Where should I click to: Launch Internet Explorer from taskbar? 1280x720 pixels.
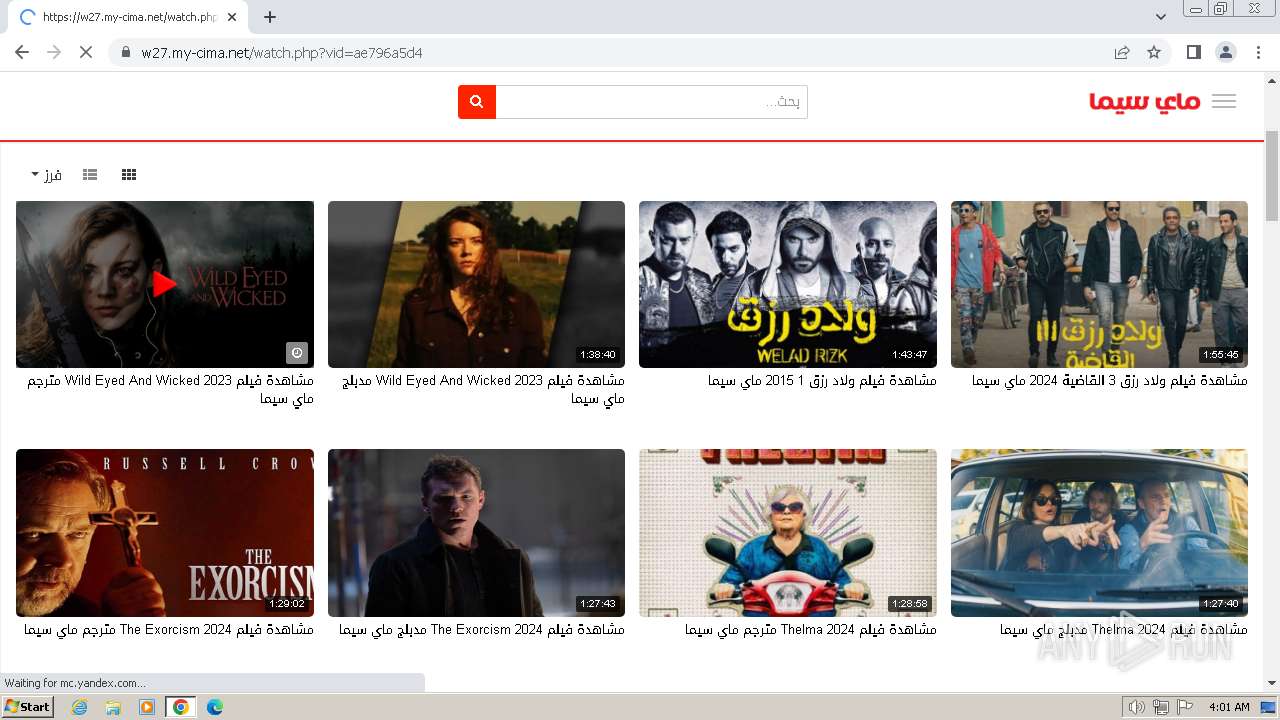pyautogui.click(x=79, y=707)
